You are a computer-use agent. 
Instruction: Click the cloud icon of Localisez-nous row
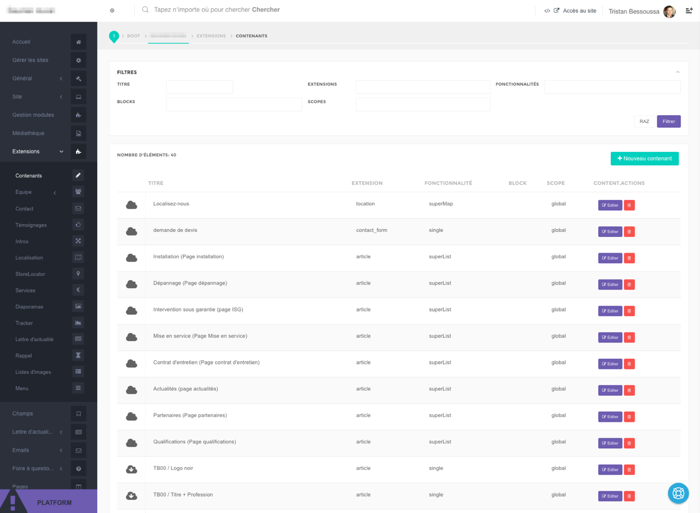[x=131, y=205]
